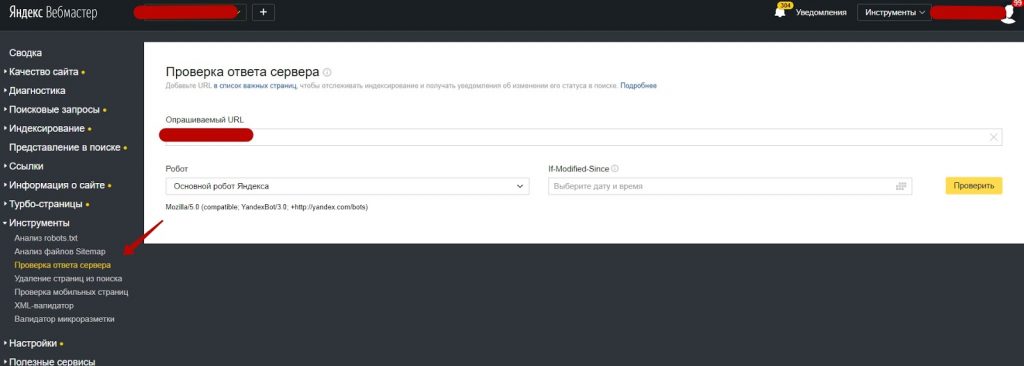Add a new site with the plus button

click(x=263, y=12)
